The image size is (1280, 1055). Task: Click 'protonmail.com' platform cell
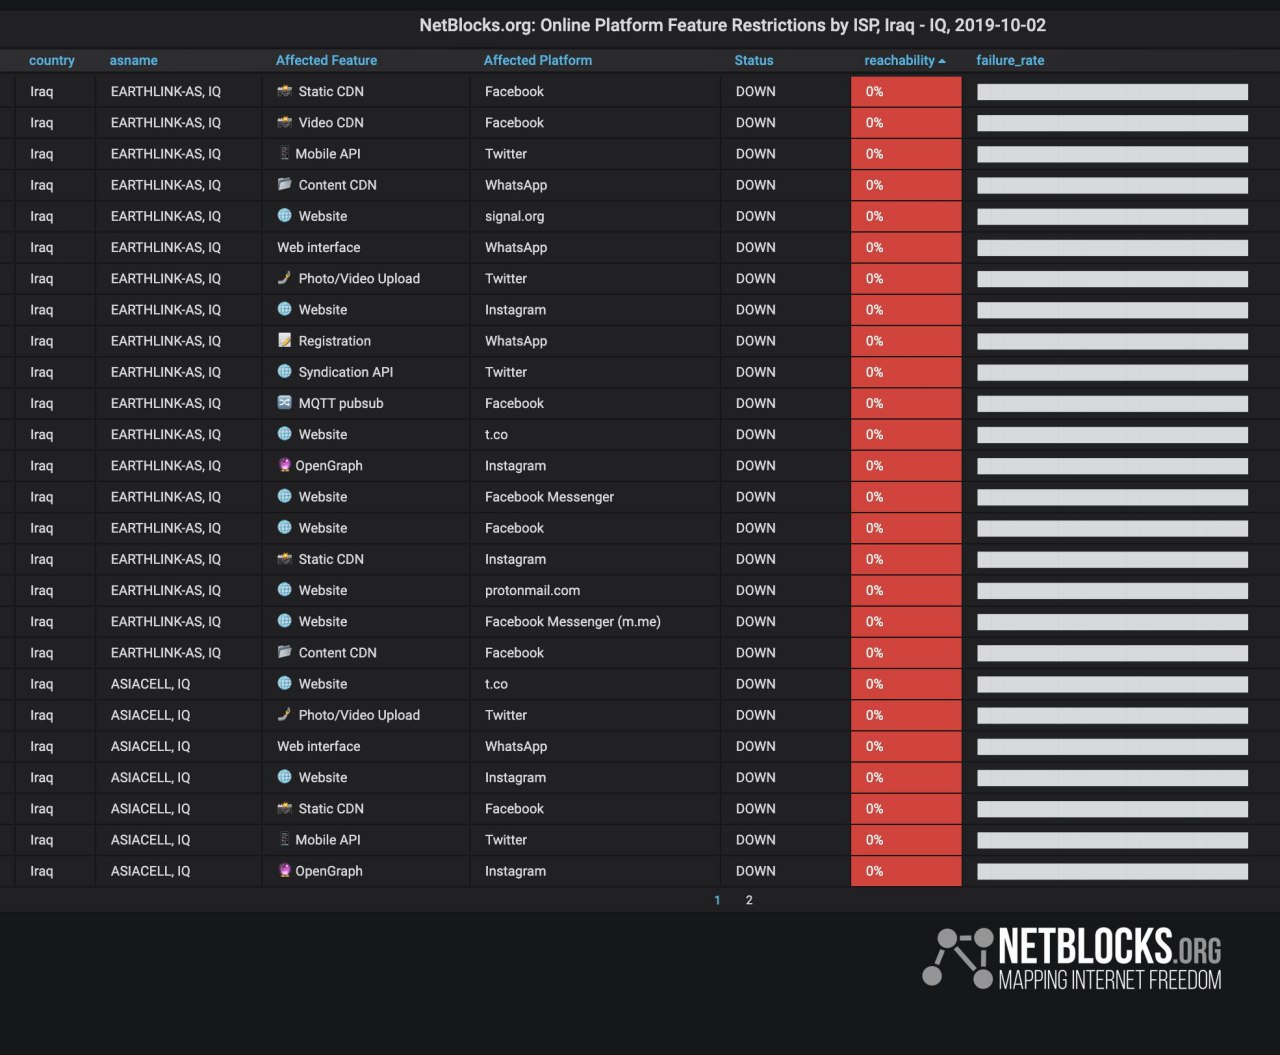(532, 590)
